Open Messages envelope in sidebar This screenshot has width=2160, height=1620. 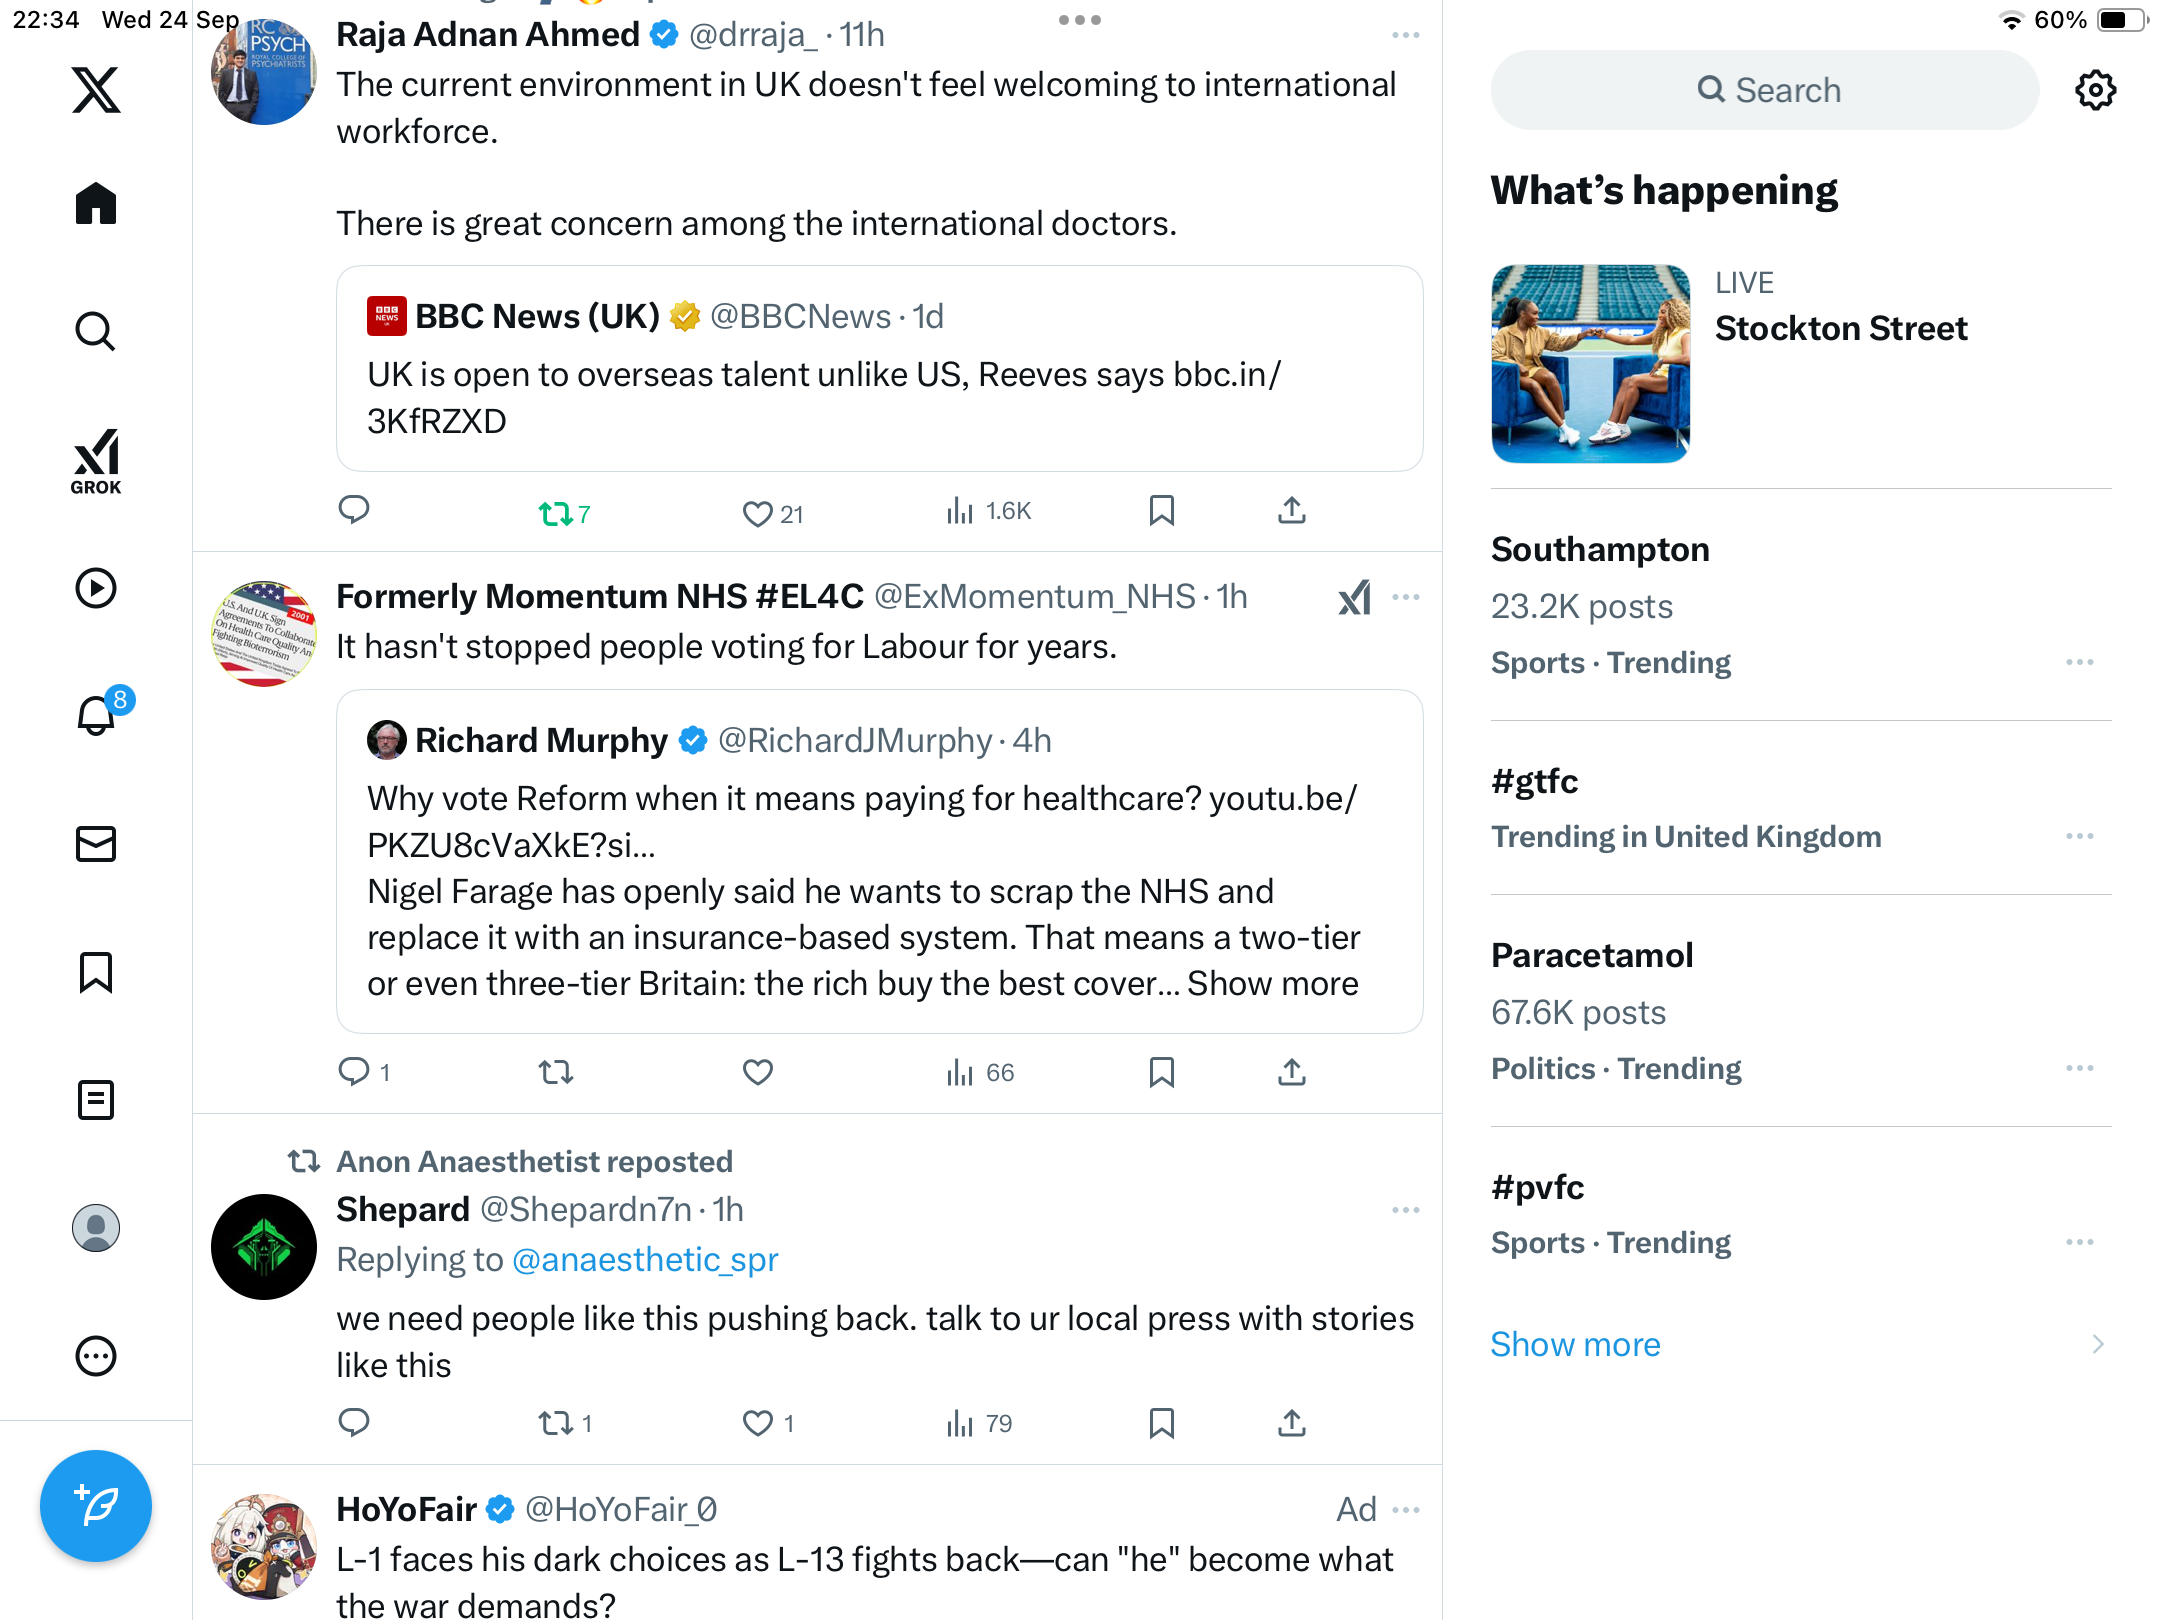pos(96,844)
